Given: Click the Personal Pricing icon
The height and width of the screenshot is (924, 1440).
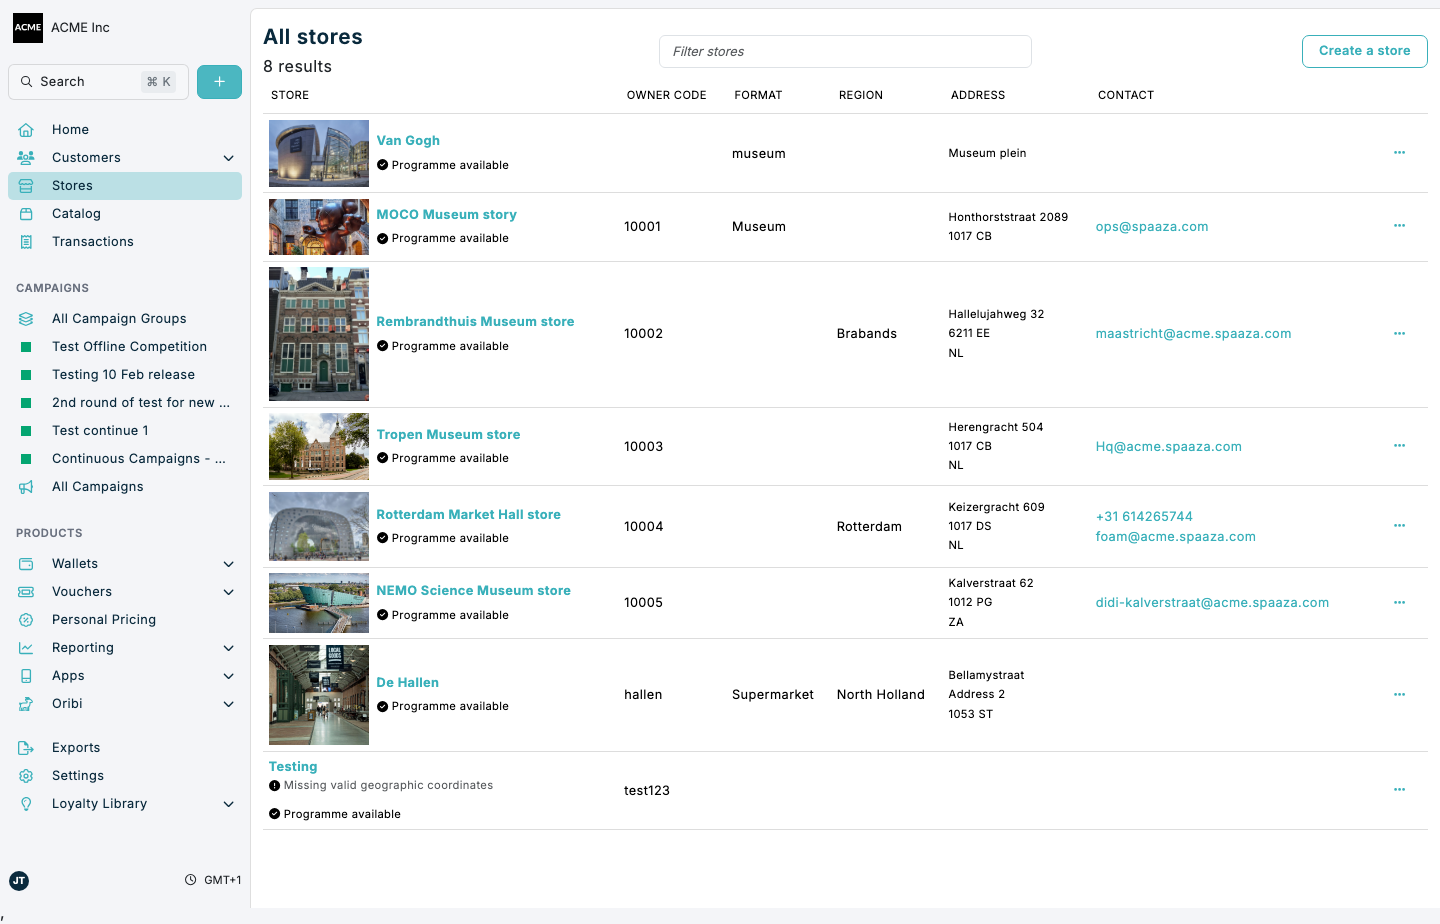Looking at the screenshot, I should [x=26, y=619].
